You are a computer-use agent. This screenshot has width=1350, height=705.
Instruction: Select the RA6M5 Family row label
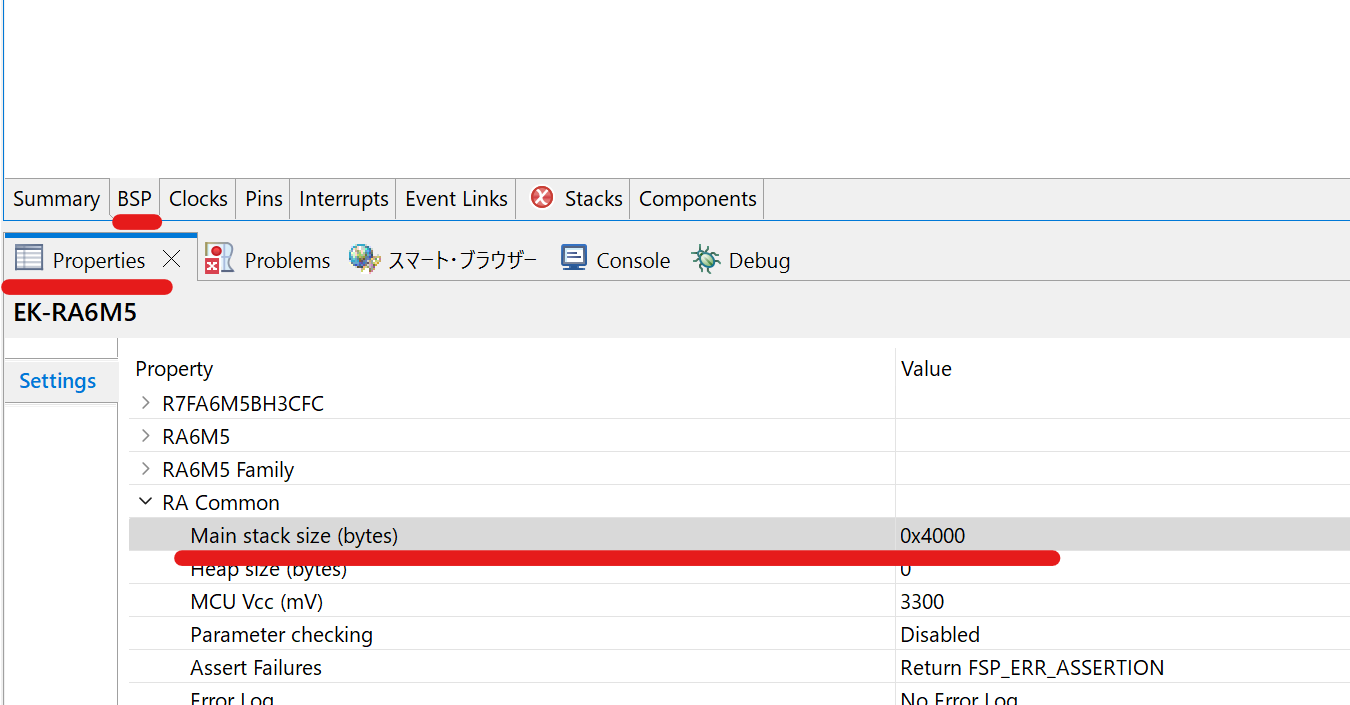(x=228, y=470)
